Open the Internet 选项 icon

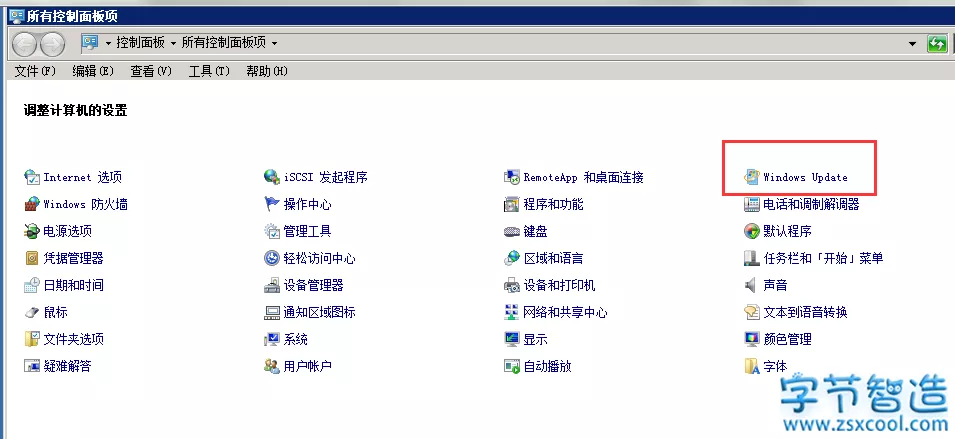click(x=32, y=177)
